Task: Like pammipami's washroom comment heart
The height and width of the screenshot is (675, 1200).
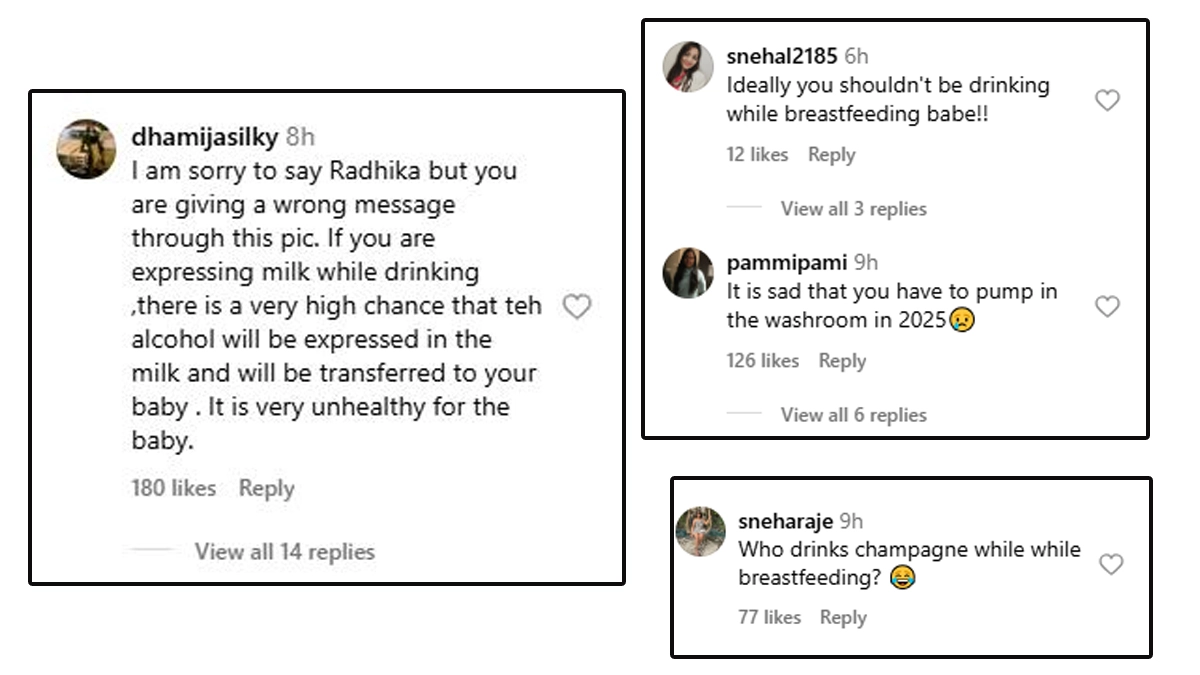Action: [x=1107, y=306]
